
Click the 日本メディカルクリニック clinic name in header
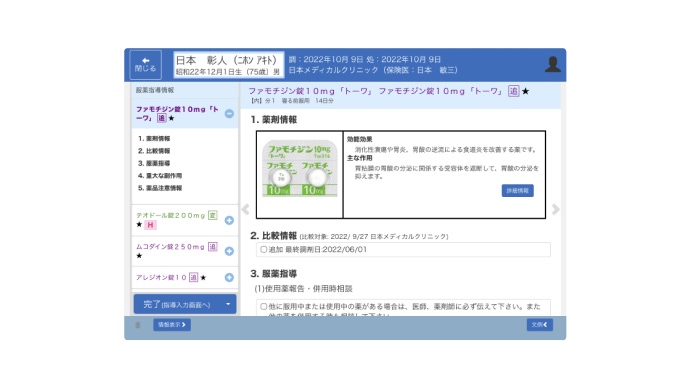coord(334,70)
